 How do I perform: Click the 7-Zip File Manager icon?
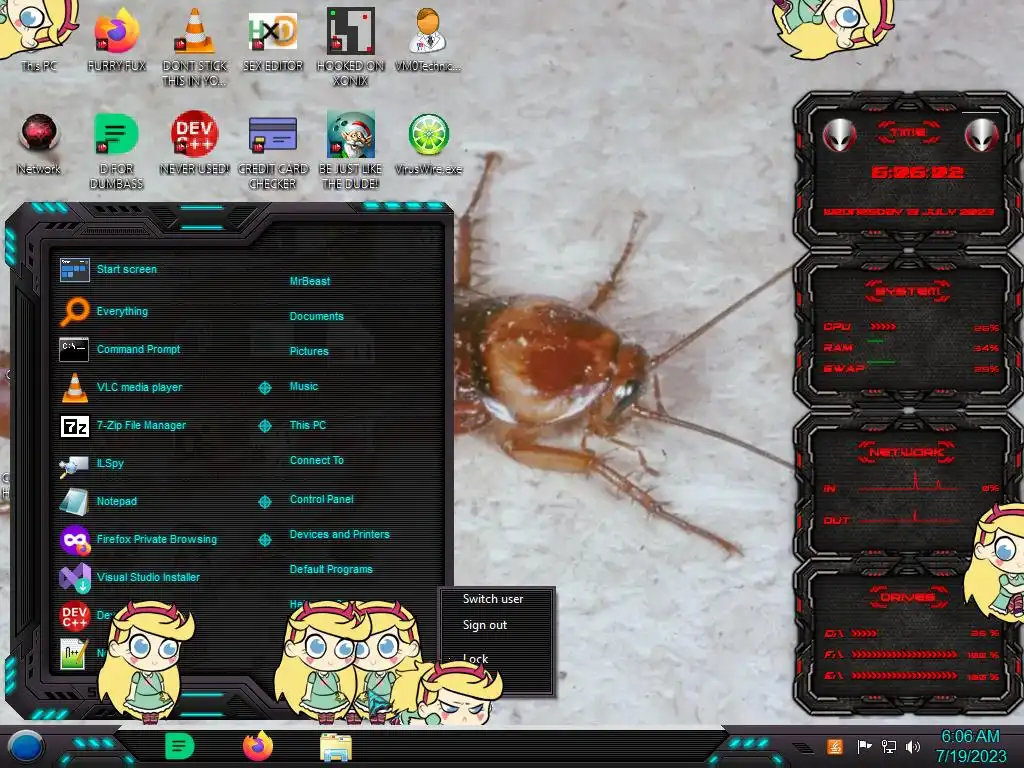[x=74, y=426]
